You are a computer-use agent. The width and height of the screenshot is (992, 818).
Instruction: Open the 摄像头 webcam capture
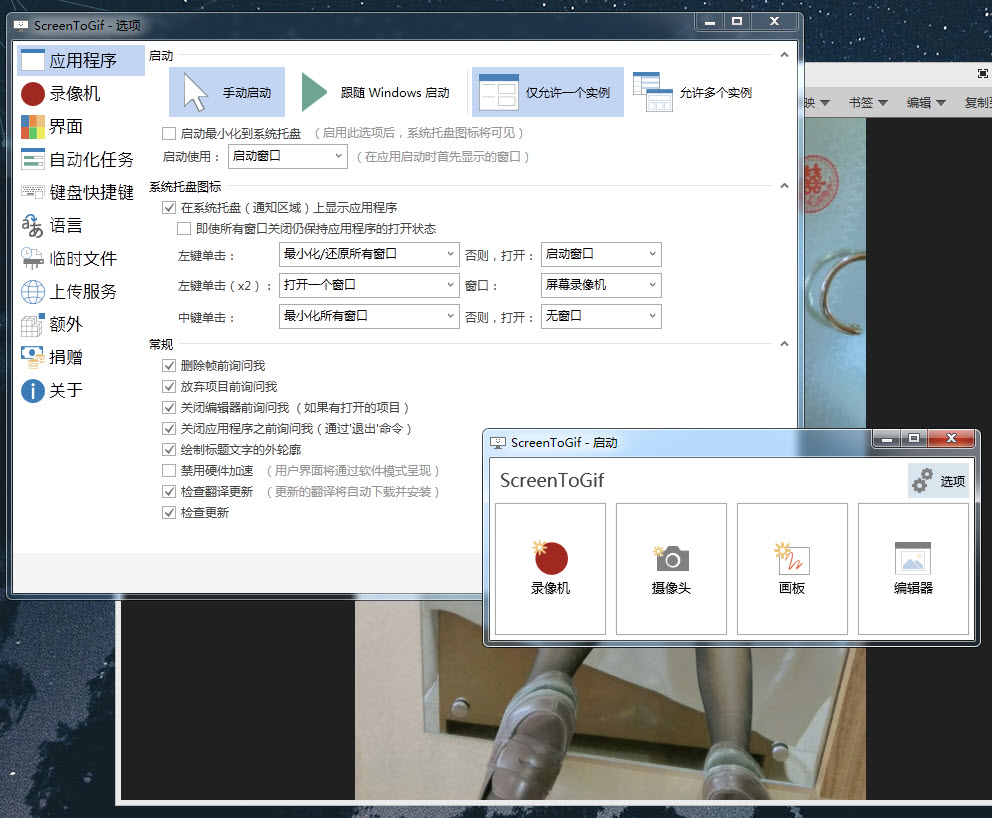[670, 568]
